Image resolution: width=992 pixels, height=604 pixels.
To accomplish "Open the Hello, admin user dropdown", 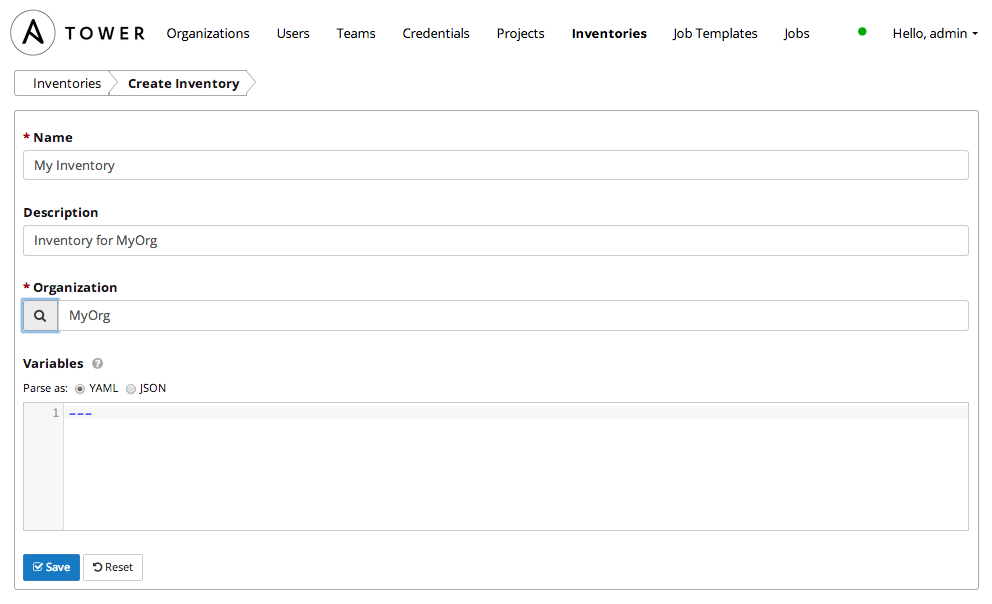I will pyautogui.click(x=935, y=34).
